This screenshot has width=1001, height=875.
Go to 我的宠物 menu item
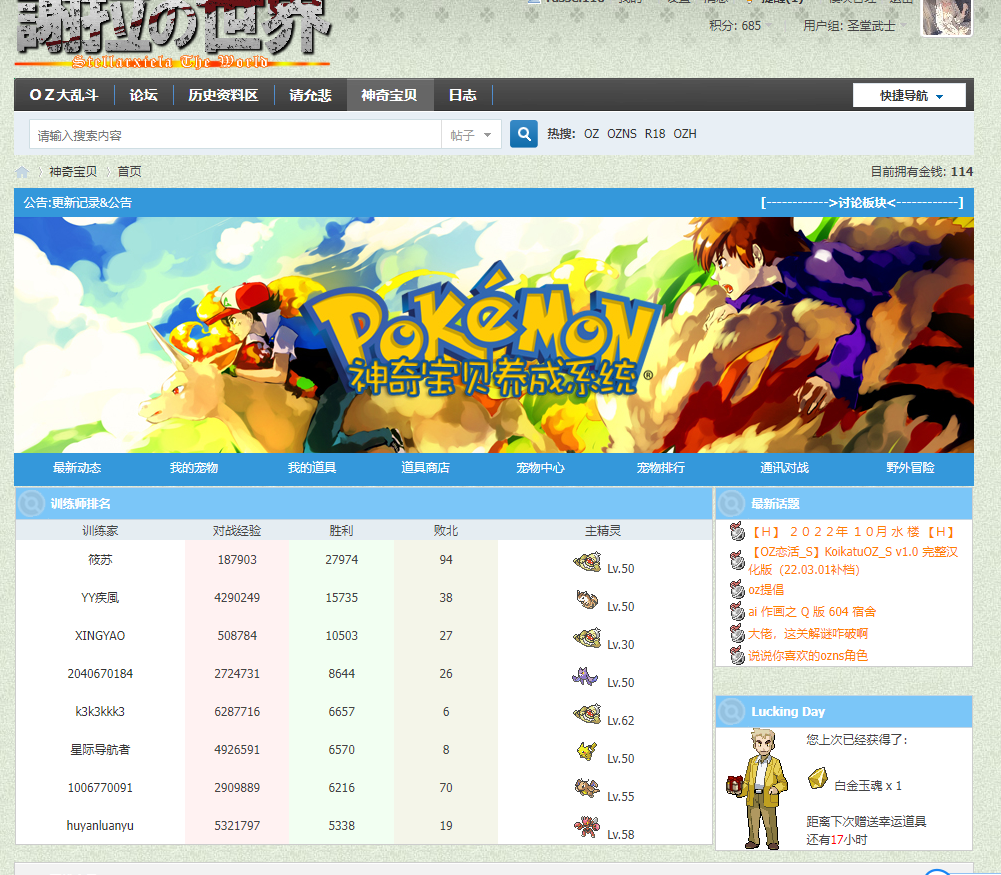(194, 468)
